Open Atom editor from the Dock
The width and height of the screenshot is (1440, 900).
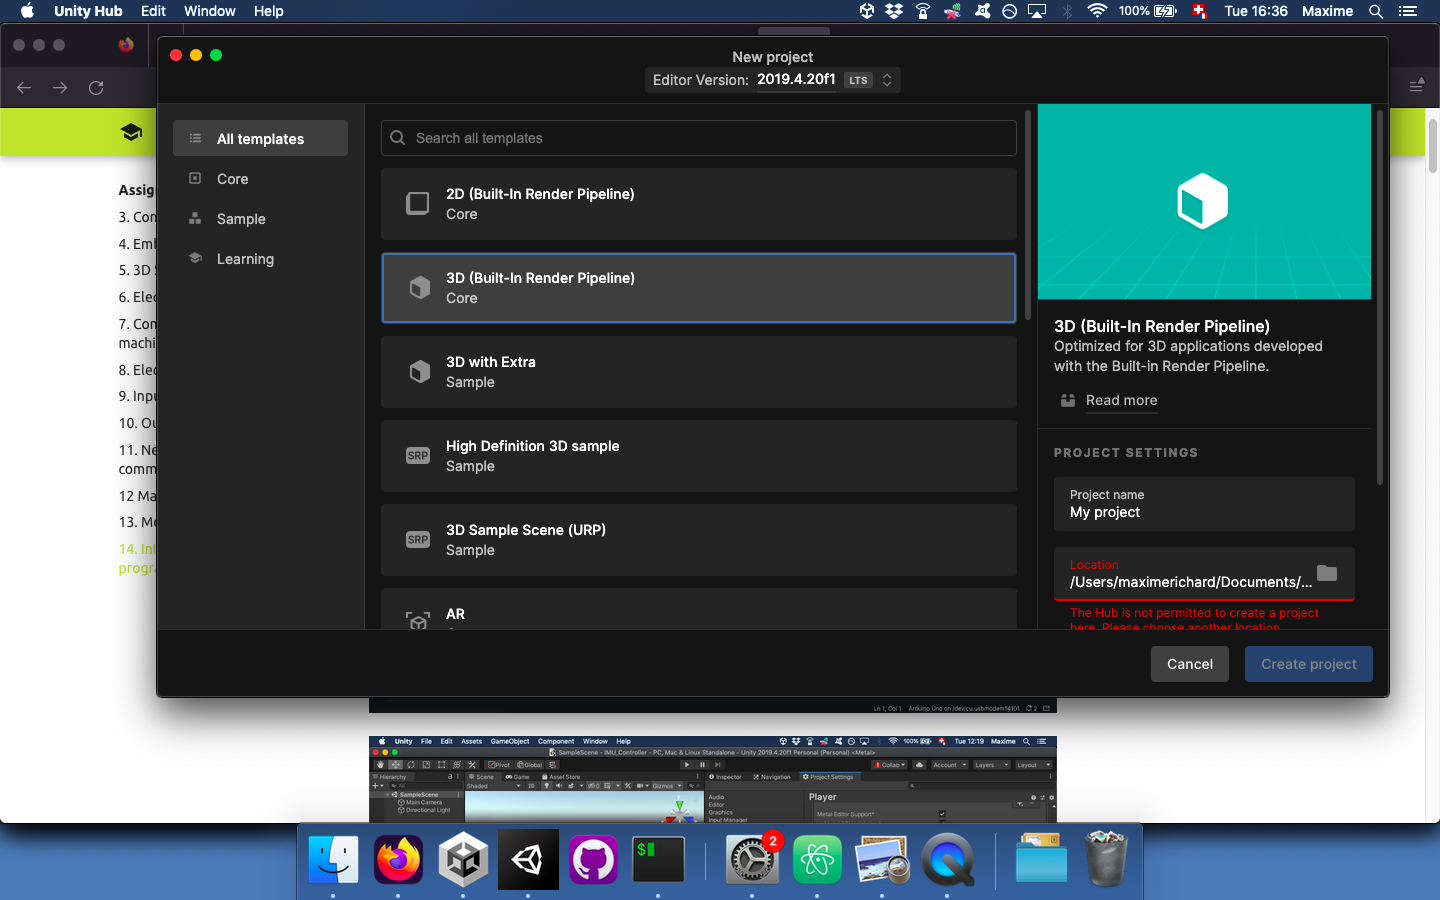[817, 858]
